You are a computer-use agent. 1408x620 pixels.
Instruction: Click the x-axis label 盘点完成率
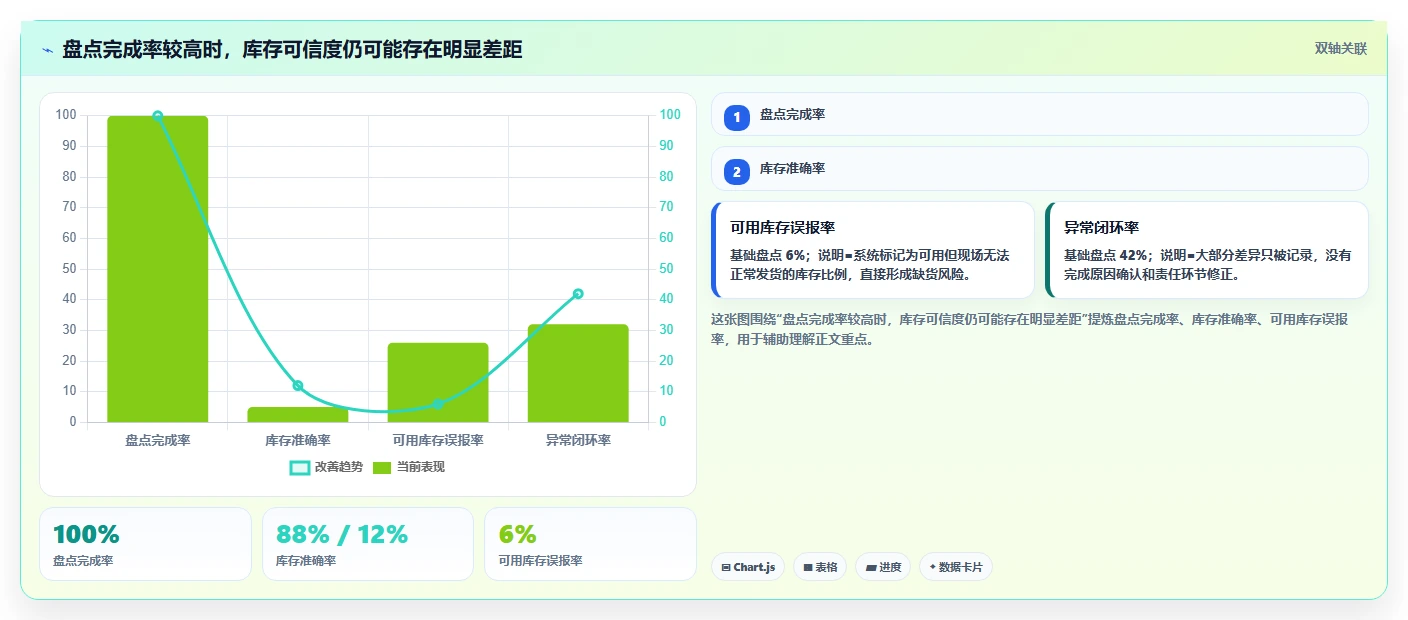(157, 440)
